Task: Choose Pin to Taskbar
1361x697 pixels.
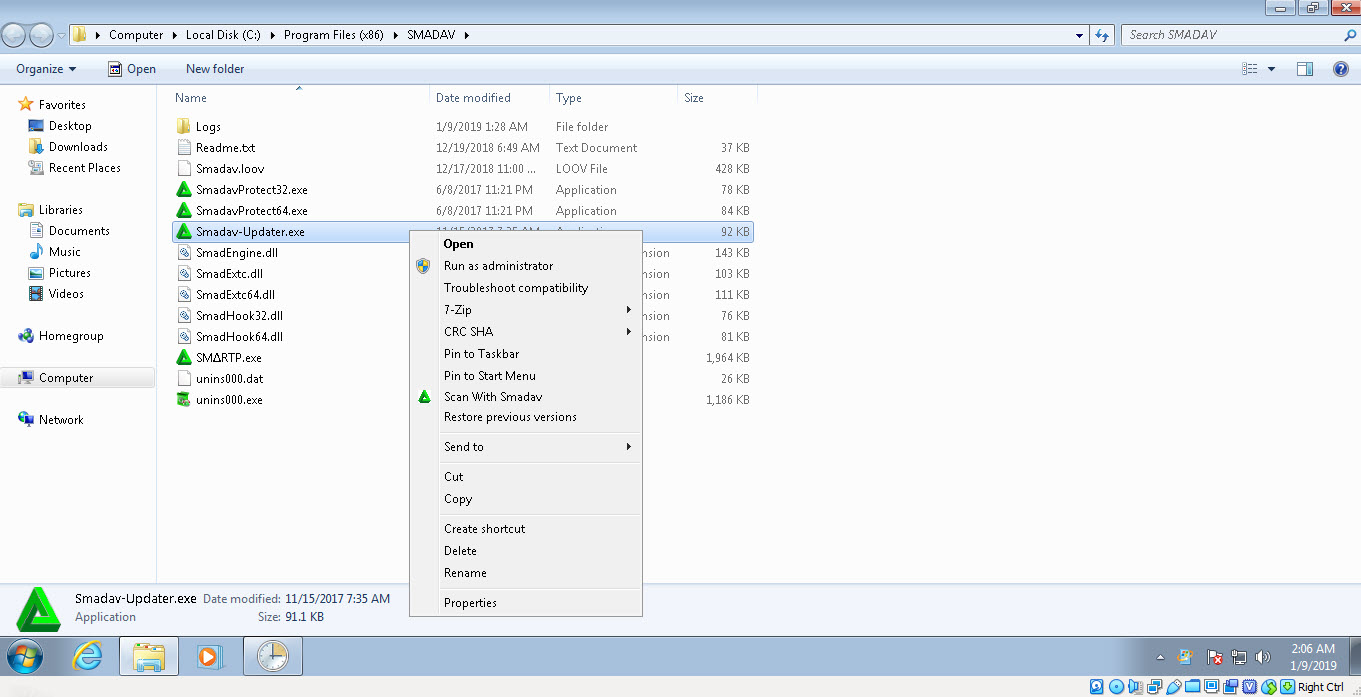Action: pyautogui.click(x=526, y=354)
